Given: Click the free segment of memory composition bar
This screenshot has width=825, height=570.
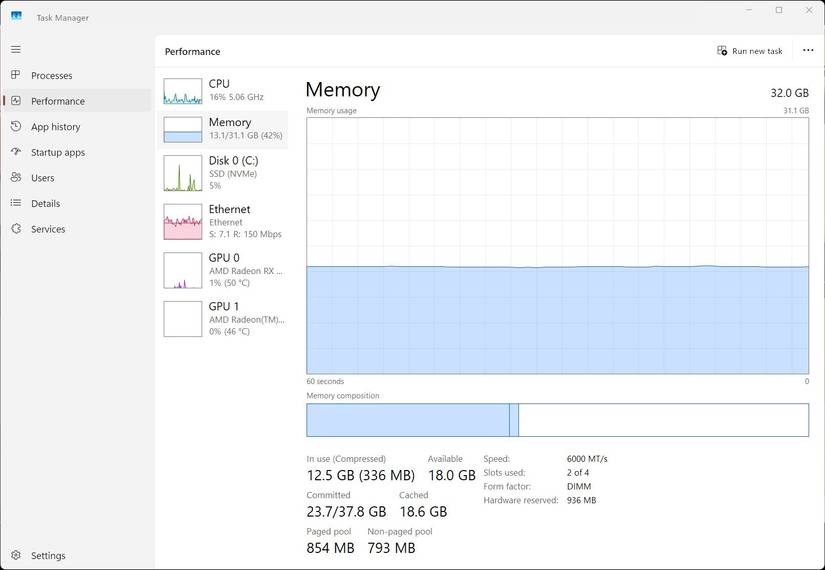Looking at the screenshot, I should tap(663, 420).
